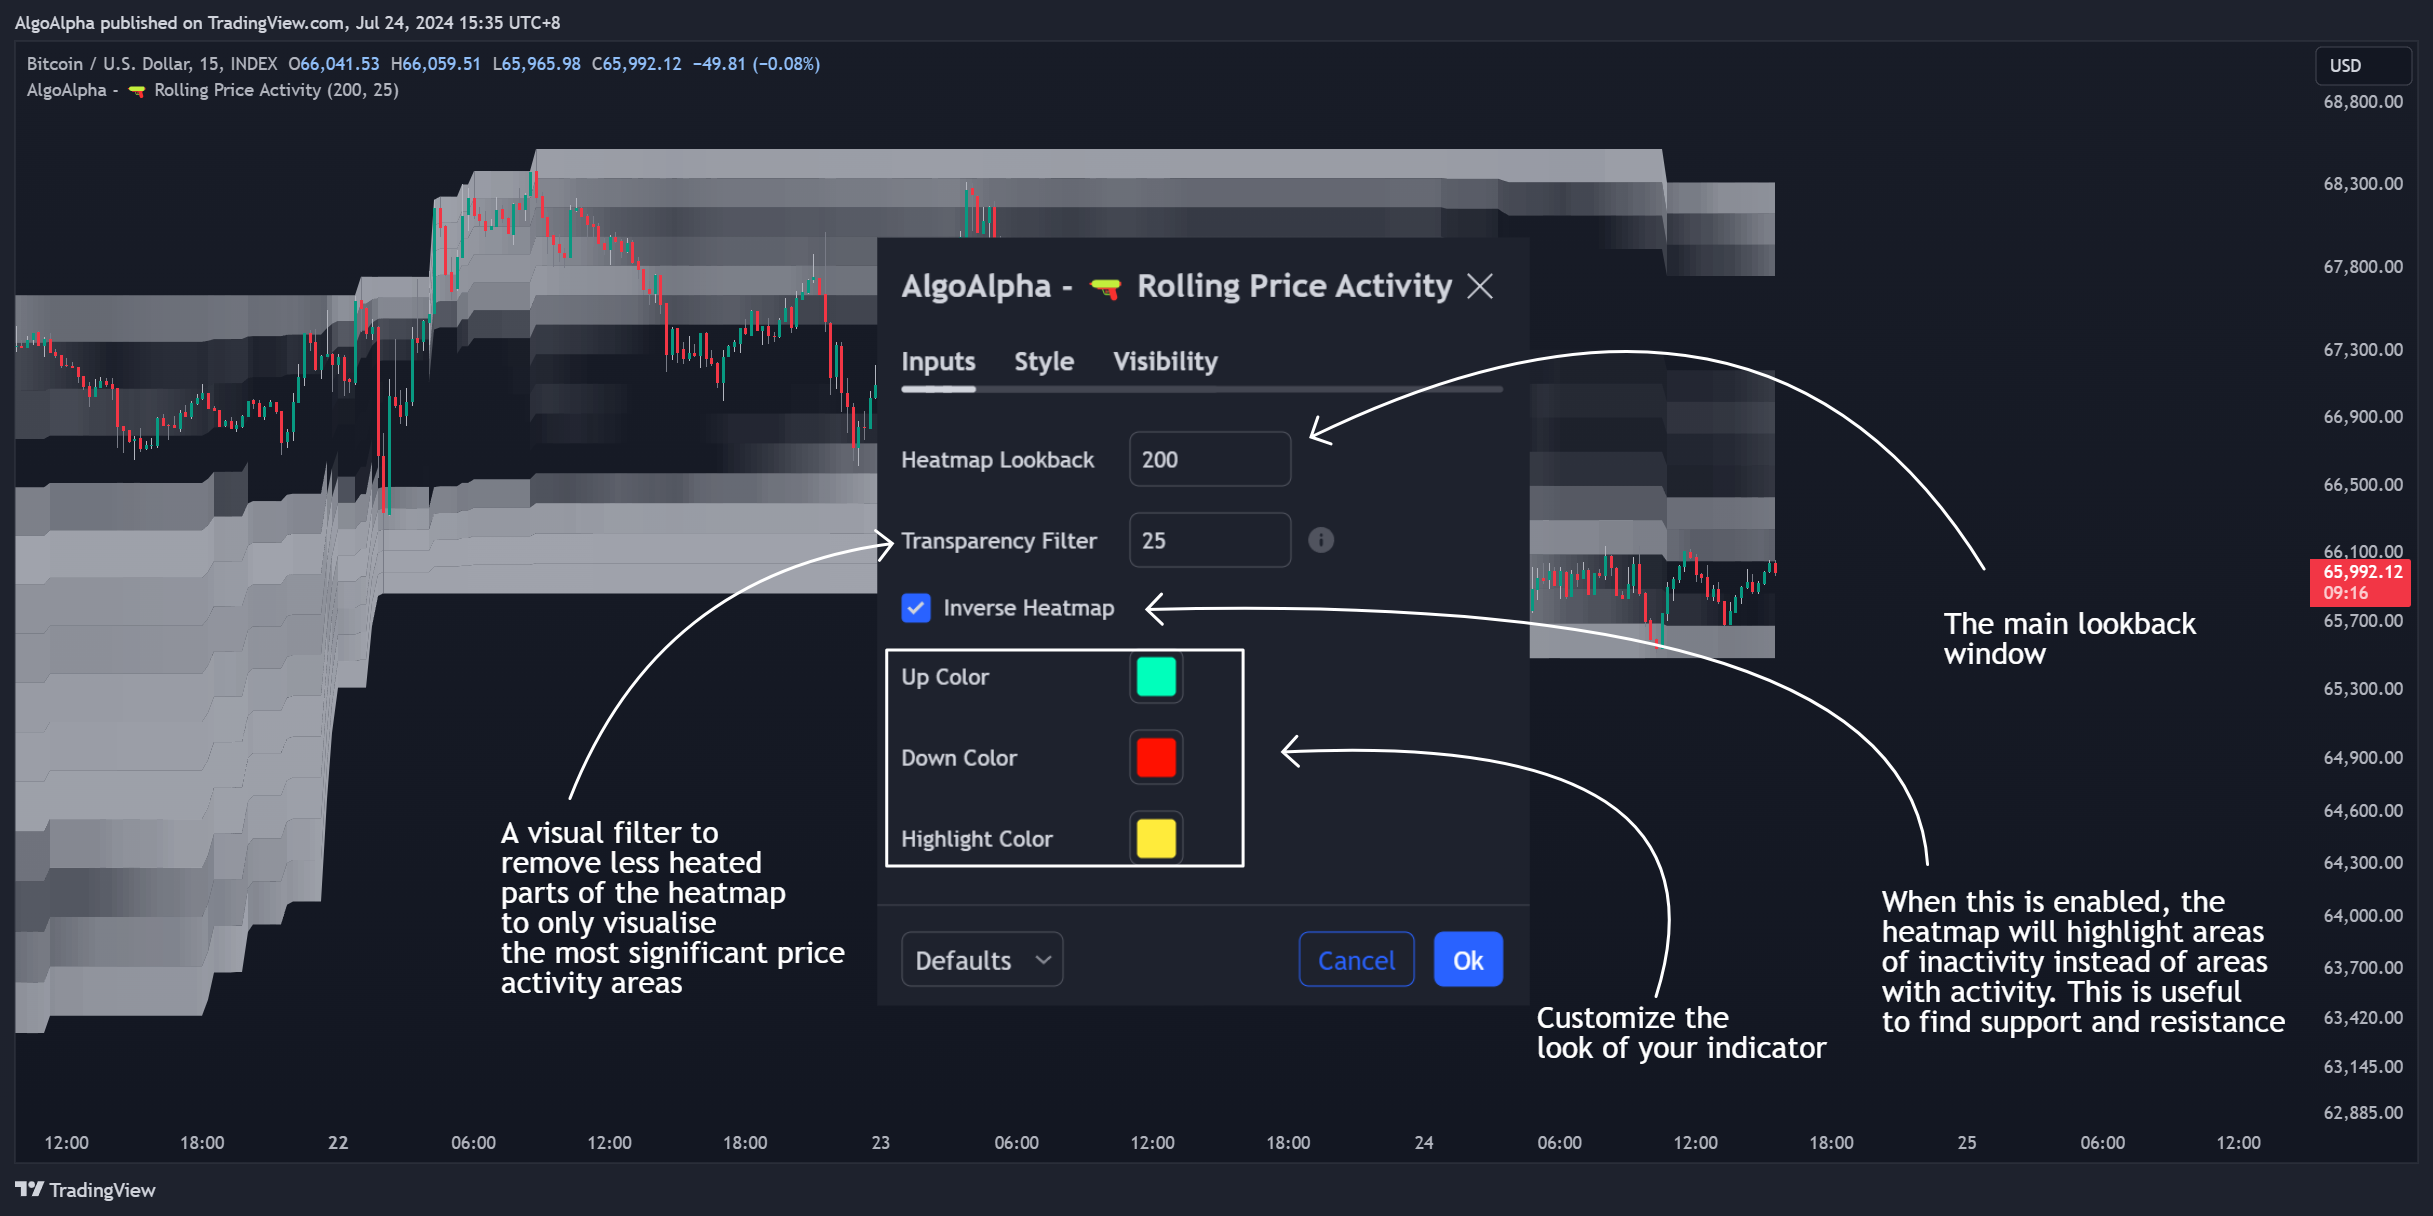Open the Down Color swatch picker
The height and width of the screenshot is (1216, 2433).
[1156, 757]
